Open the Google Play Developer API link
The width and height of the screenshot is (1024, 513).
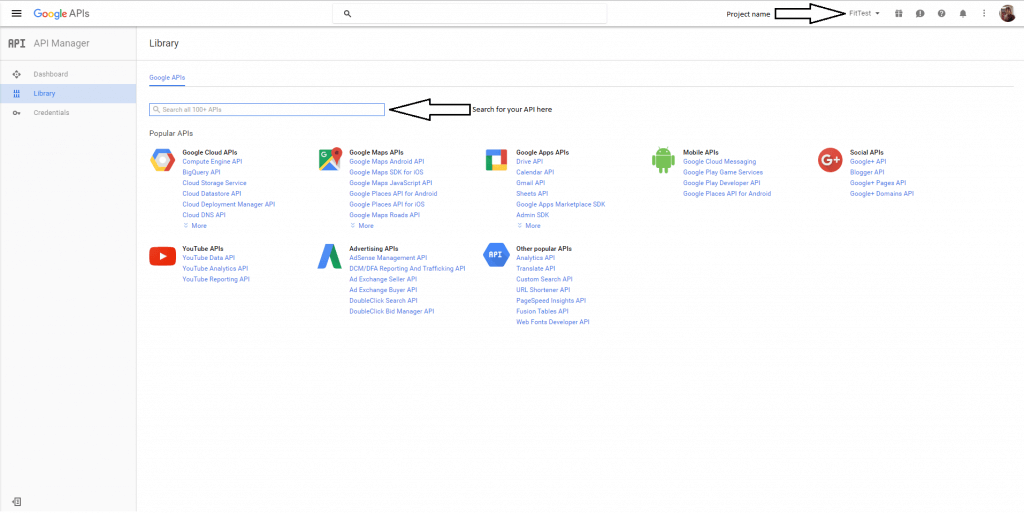721,183
